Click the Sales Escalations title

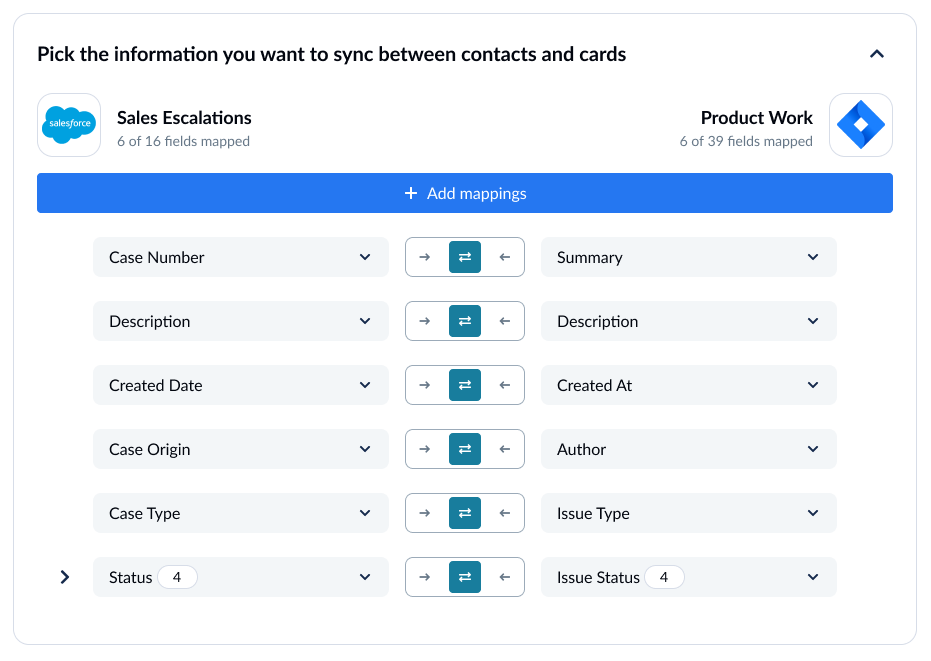coord(184,118)
